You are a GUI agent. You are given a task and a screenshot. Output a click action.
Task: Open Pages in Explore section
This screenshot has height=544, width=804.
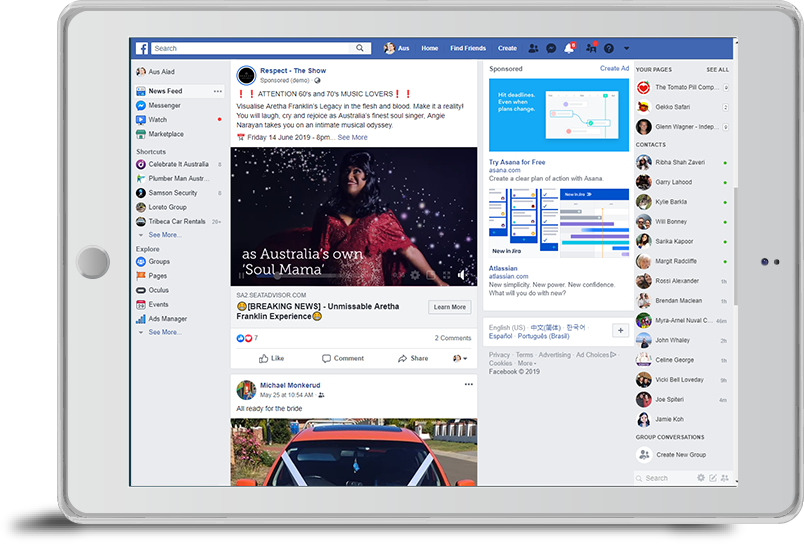[x=152, y=276]
